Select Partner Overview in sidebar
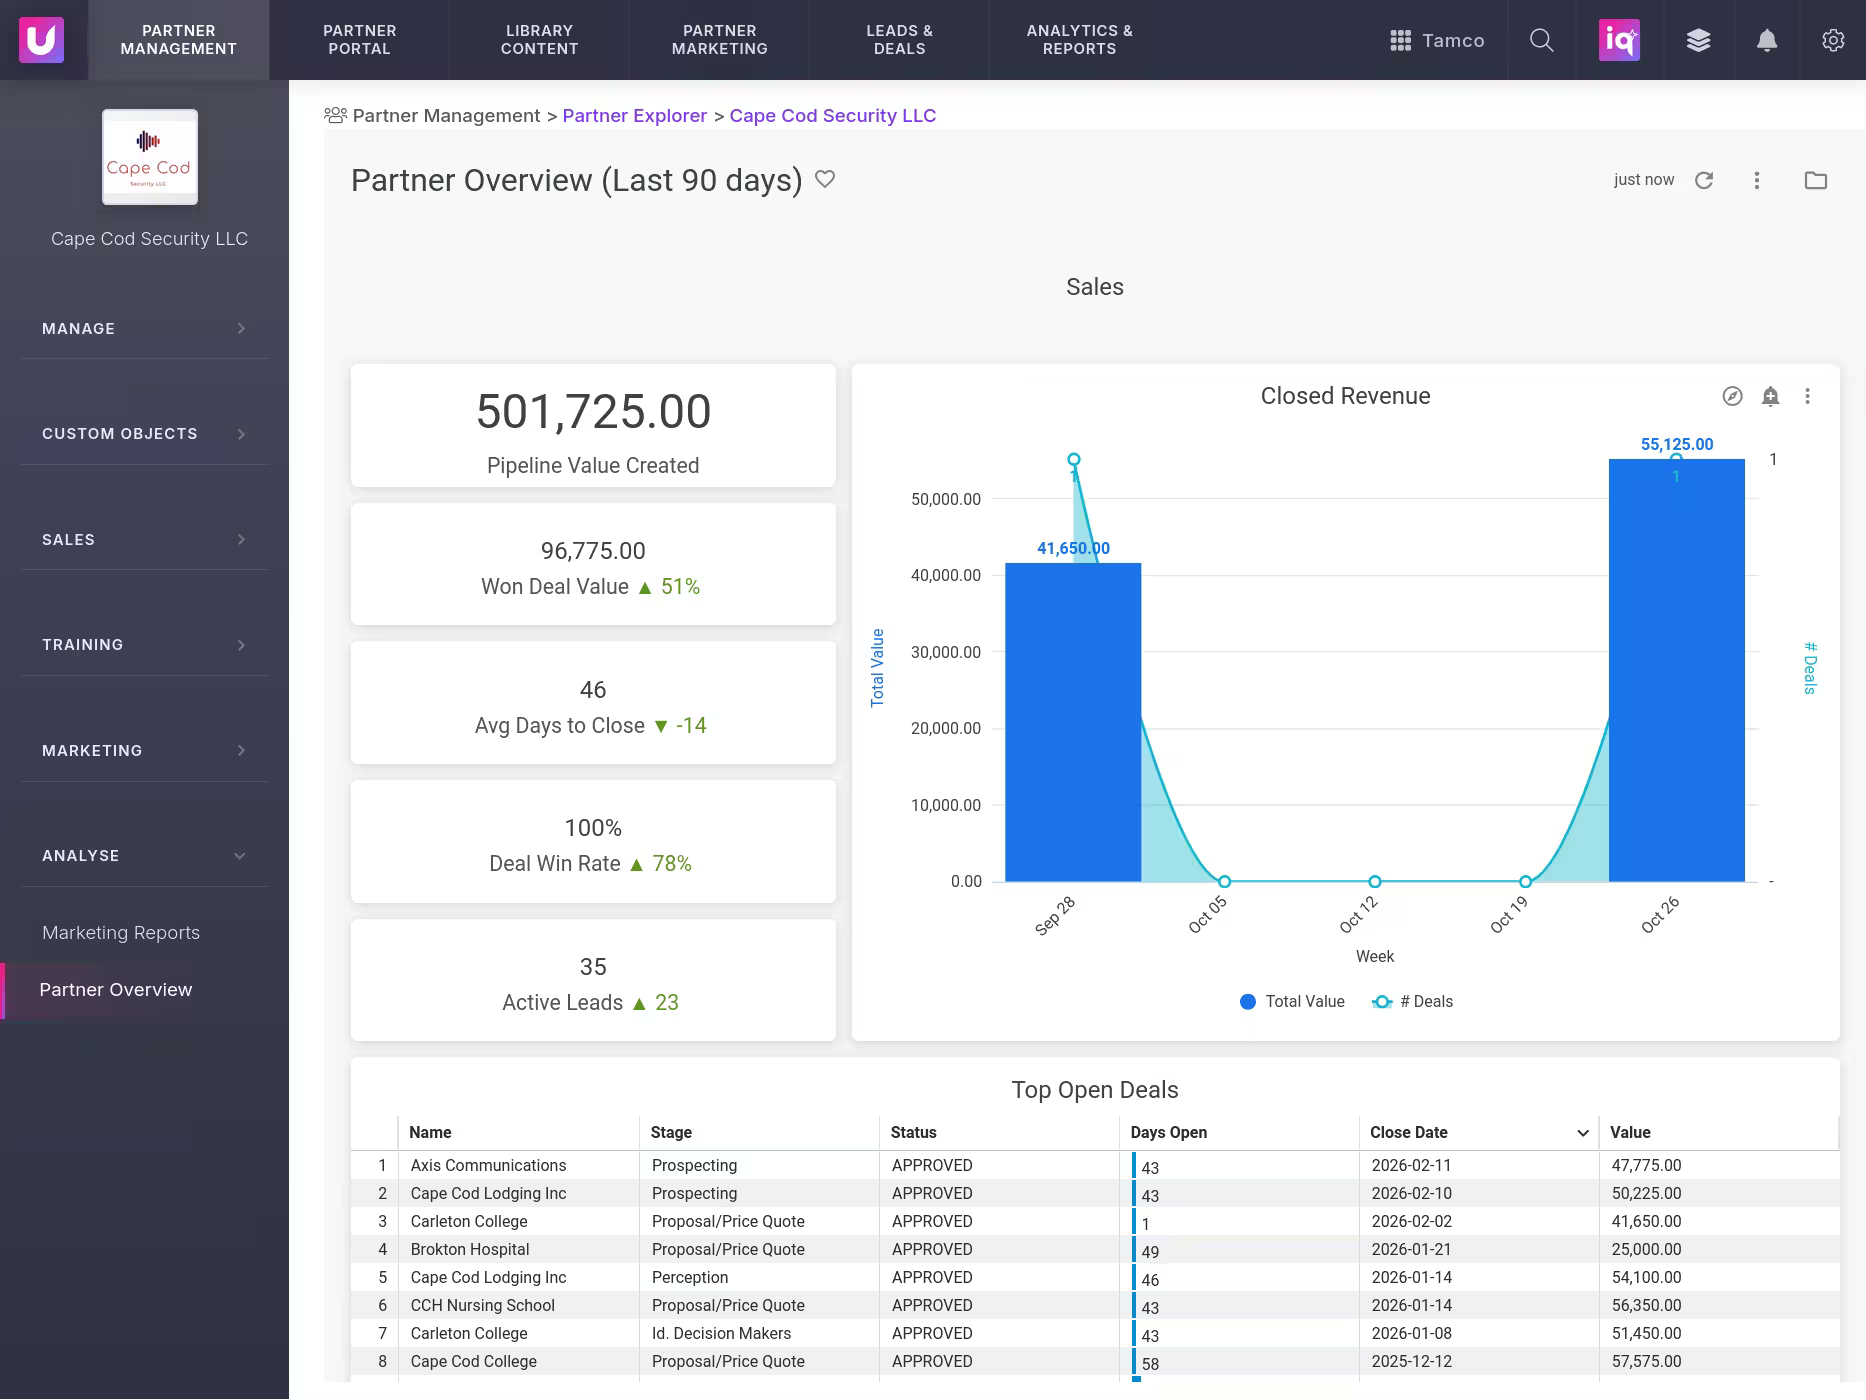 pos(116,990)
